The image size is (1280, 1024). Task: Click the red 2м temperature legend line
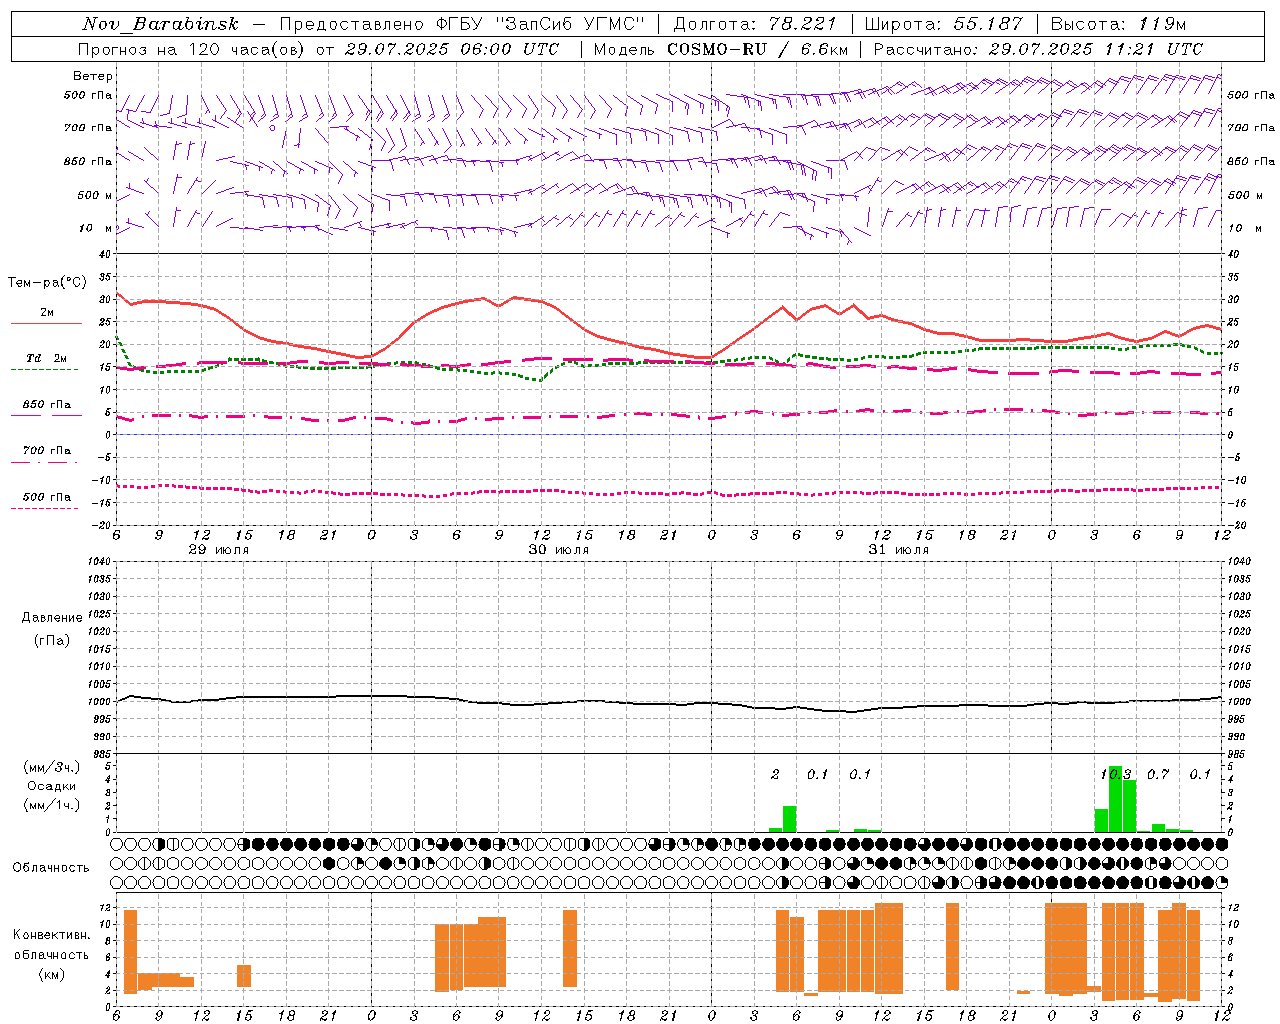coord(46,324)
